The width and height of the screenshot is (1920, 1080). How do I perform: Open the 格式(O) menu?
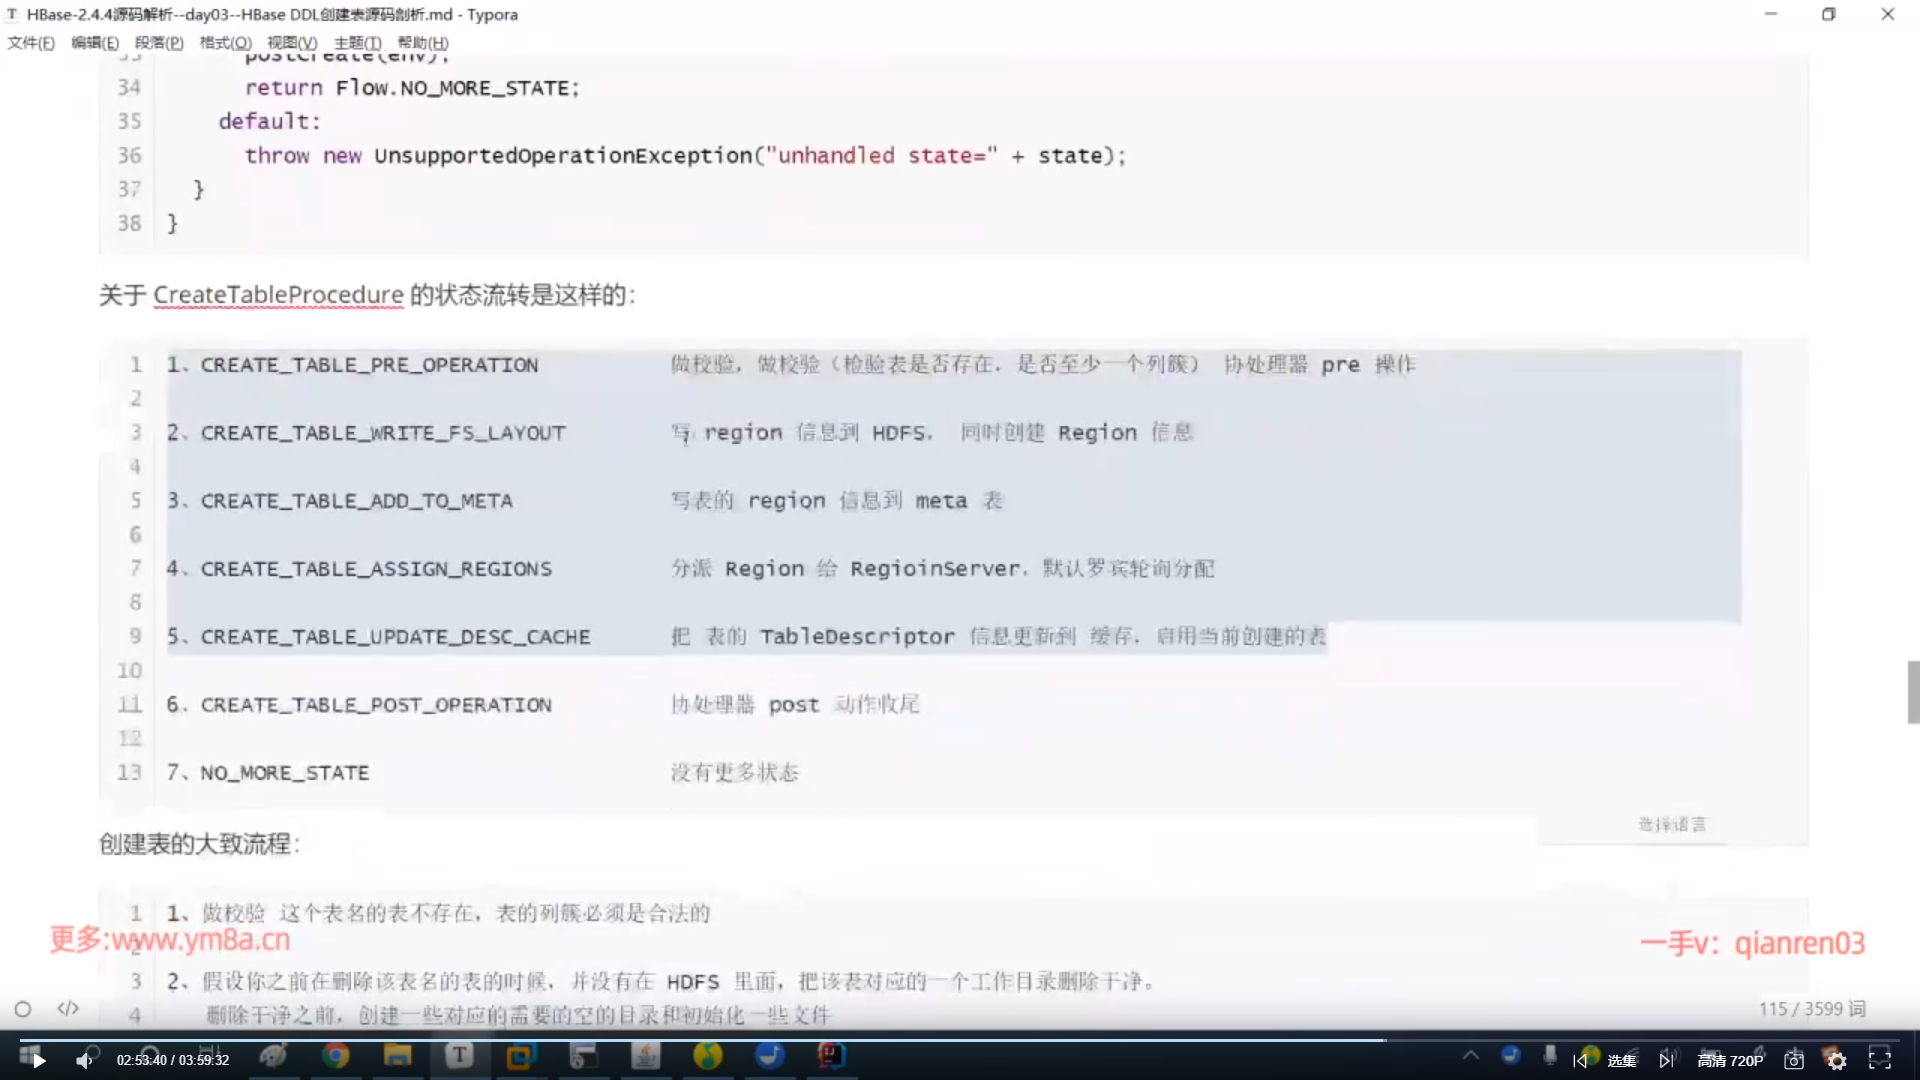click(225, 43)
